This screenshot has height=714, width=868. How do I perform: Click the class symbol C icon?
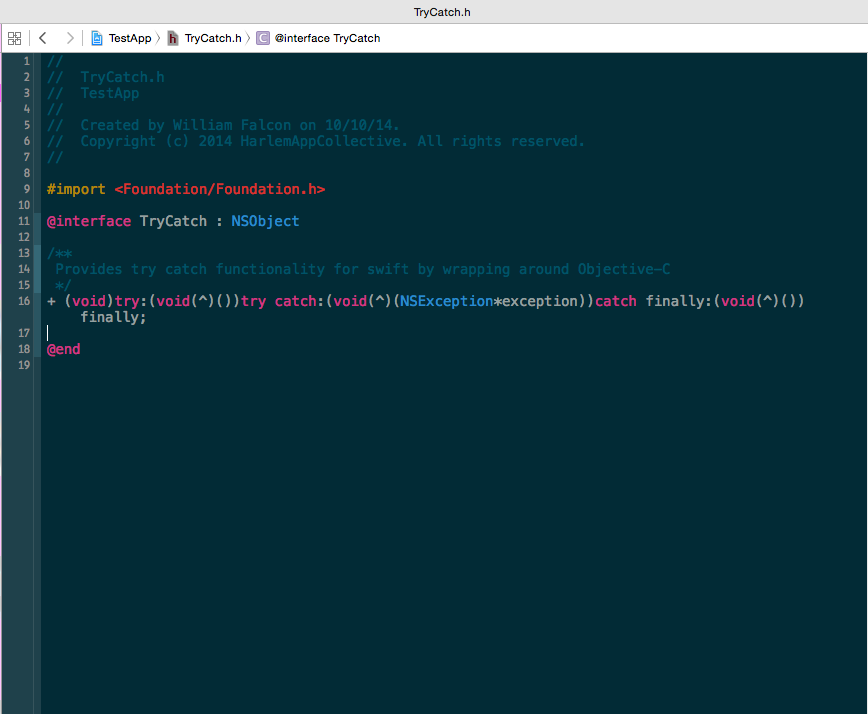tap(263, 38)
